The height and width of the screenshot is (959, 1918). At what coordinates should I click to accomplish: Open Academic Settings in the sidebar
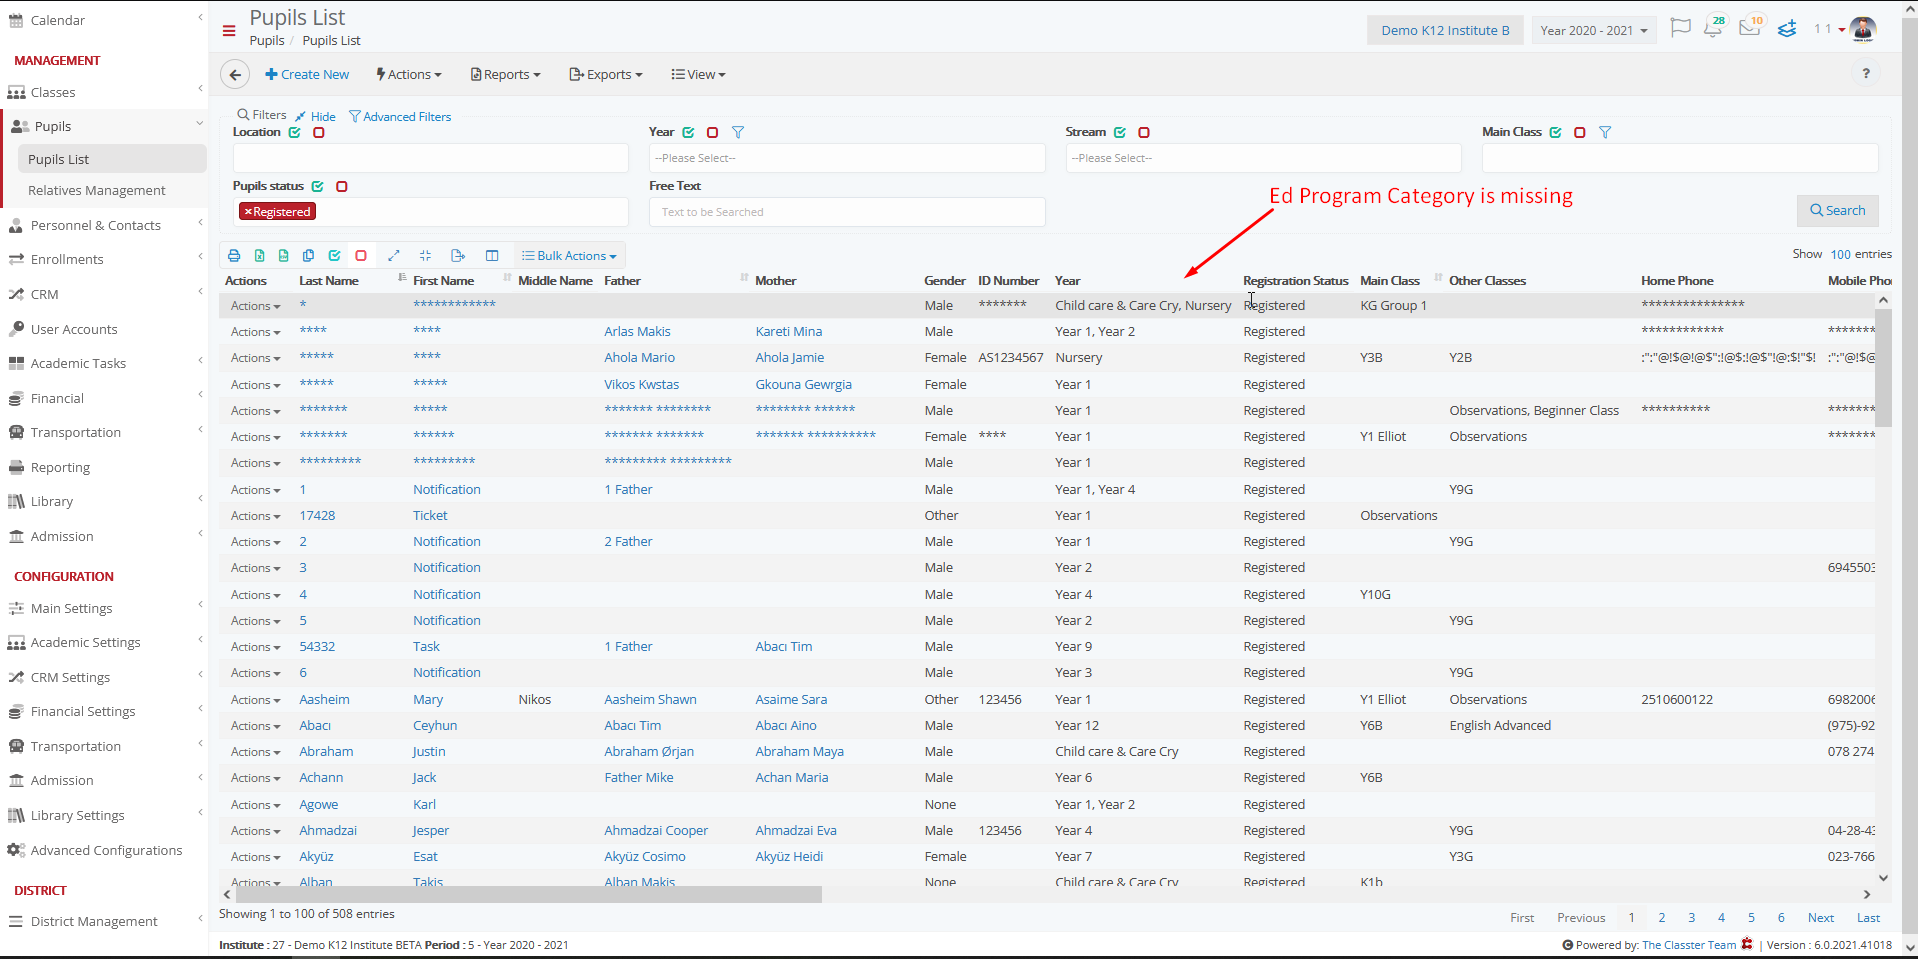(x=103, y=642)
